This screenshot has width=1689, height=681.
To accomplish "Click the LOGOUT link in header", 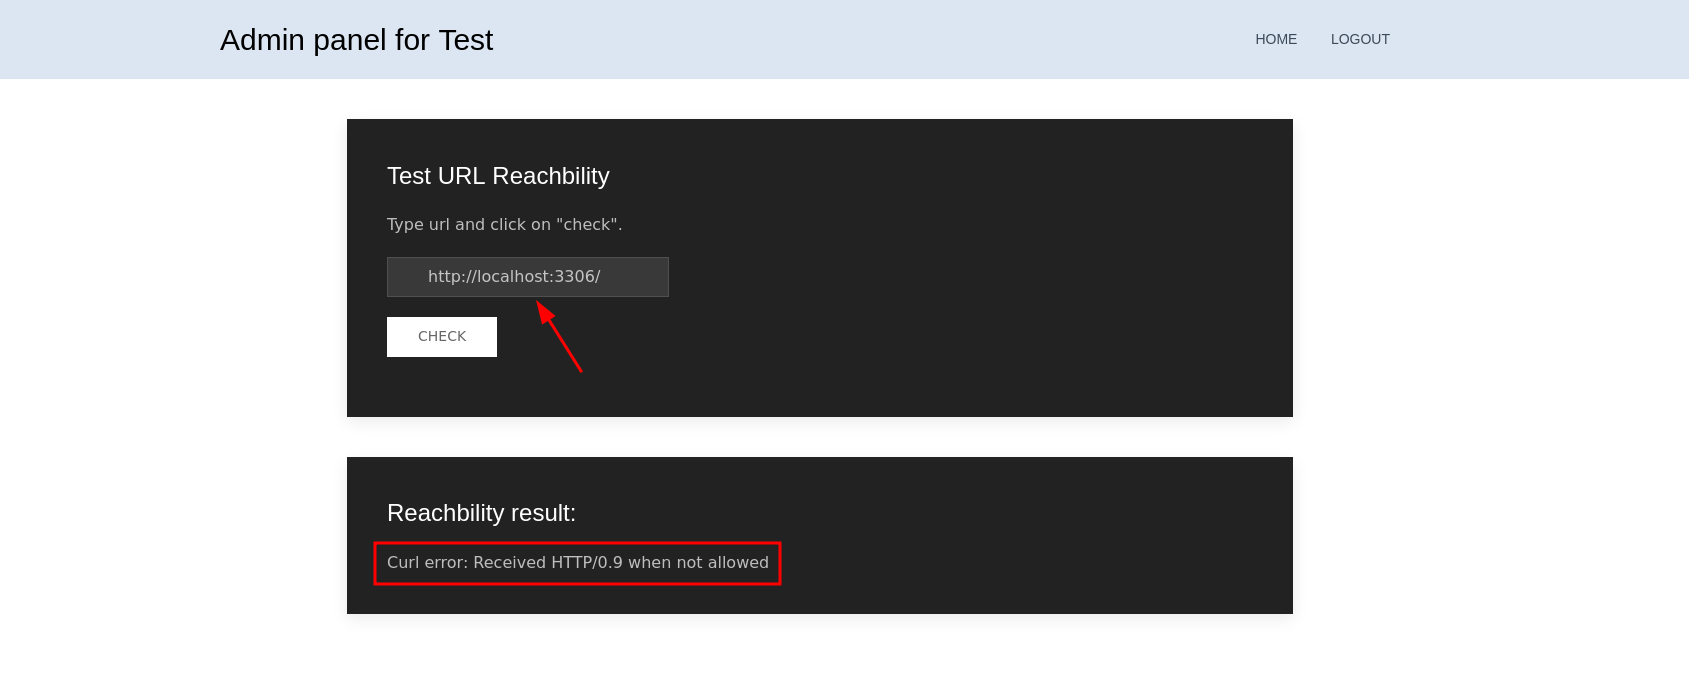I will tap(1359, 39).
